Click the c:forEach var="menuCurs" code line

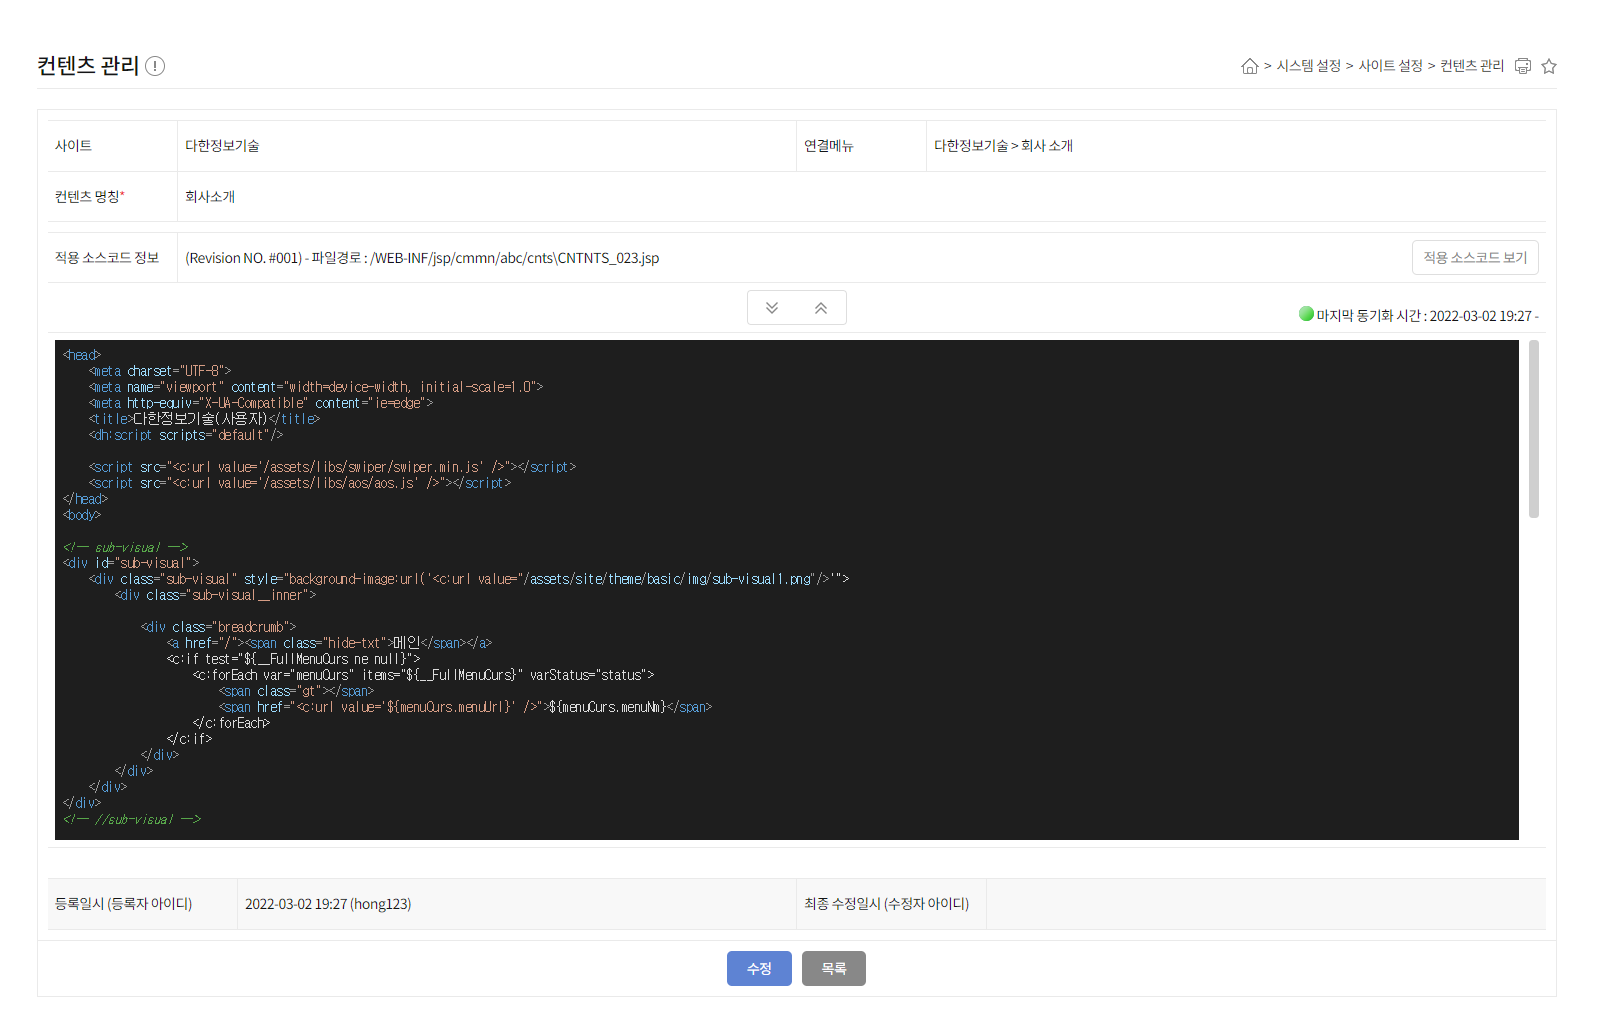pyautogui.click(x=423, y=675)
